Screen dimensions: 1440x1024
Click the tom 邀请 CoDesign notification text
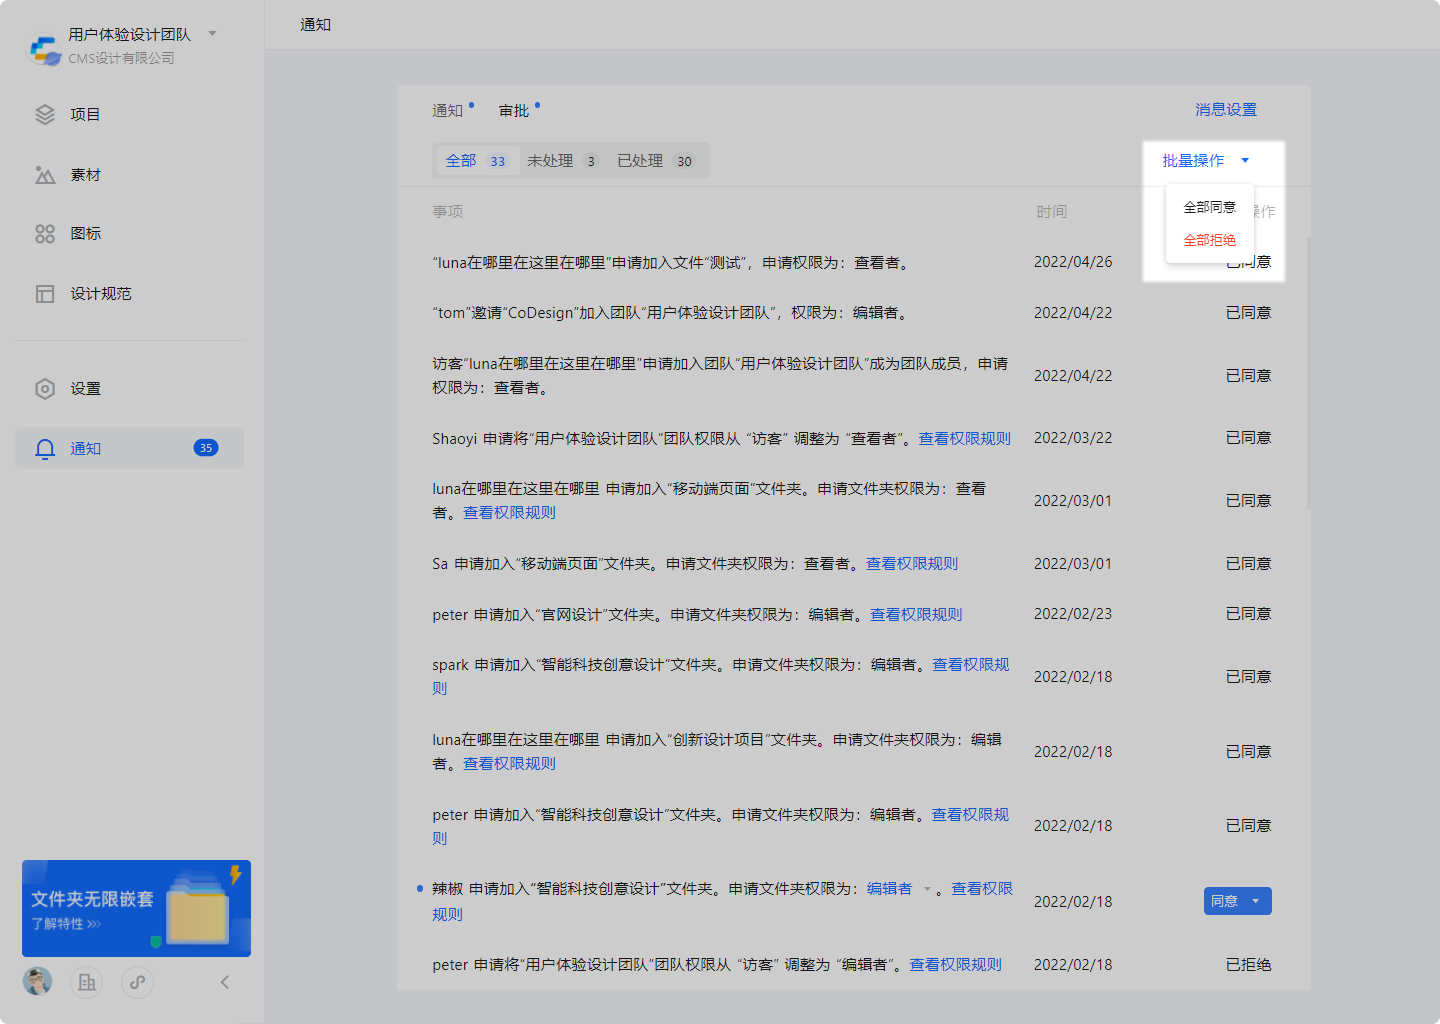click(x=672, y=313)
